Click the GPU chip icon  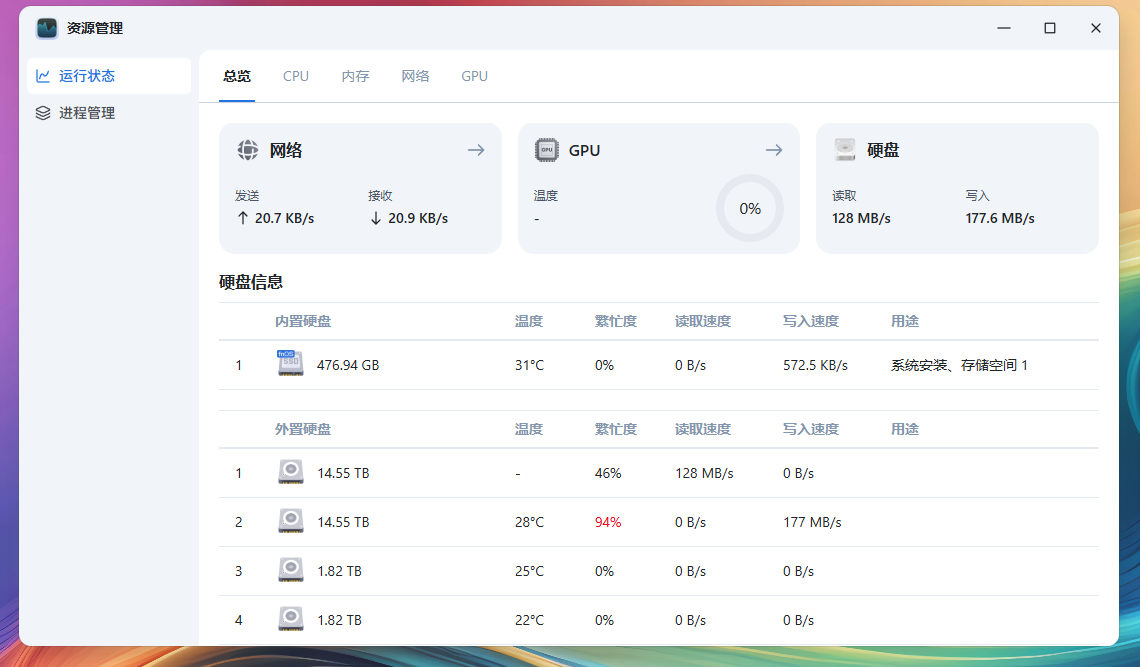(546, 150)
